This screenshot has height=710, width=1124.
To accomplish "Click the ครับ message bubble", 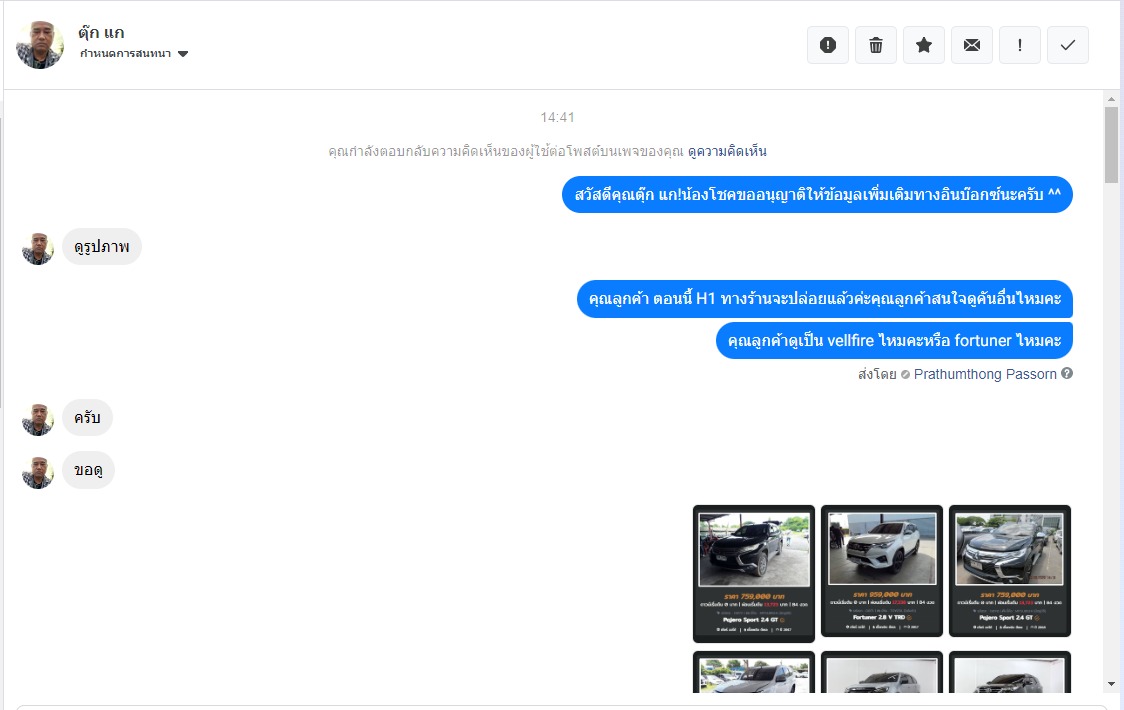I will click(87, 417).
